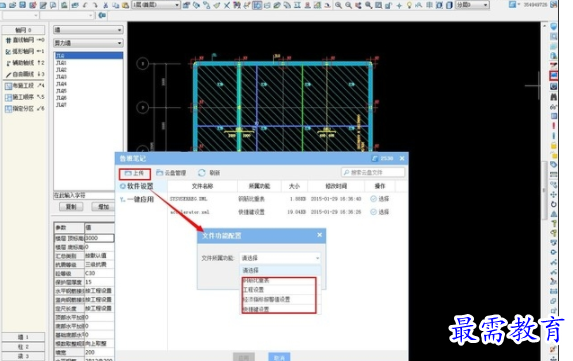
Task: Select 直线轴网 tool in left panel
Action: click(x=25, y=39)
